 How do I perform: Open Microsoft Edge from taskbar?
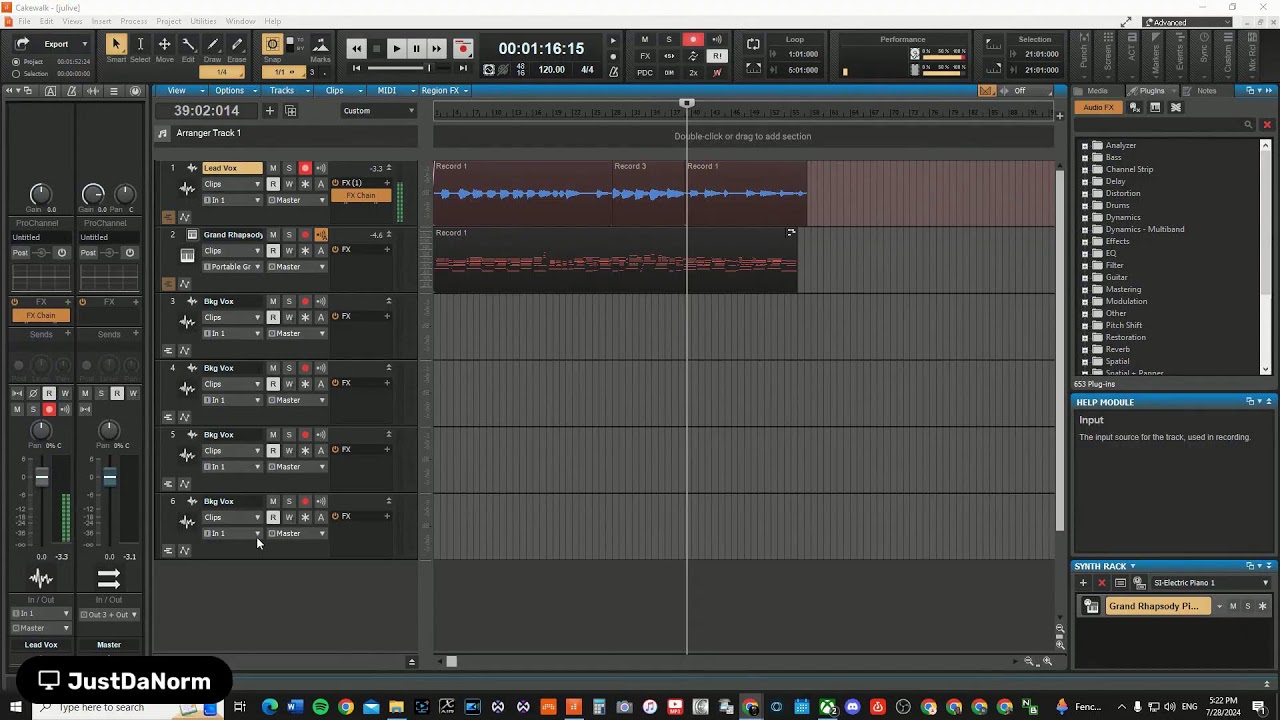coord(269,707)
